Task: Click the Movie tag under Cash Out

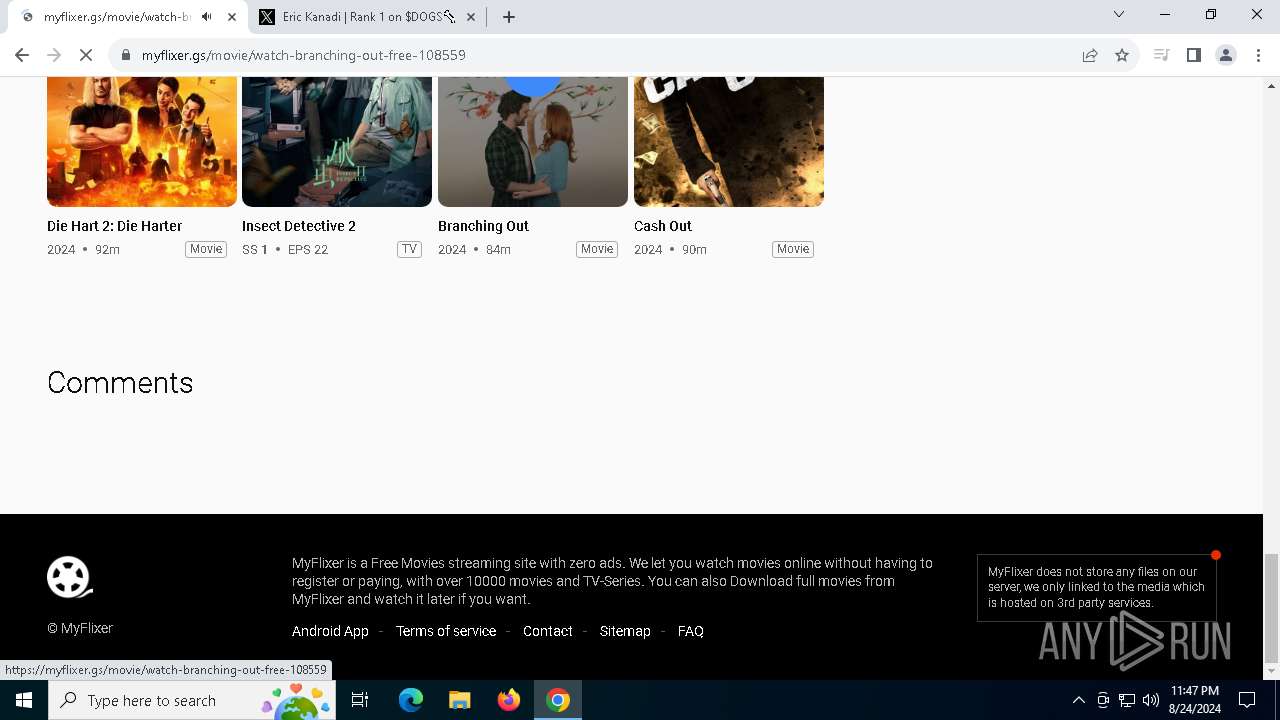Action: coord(793,249)
